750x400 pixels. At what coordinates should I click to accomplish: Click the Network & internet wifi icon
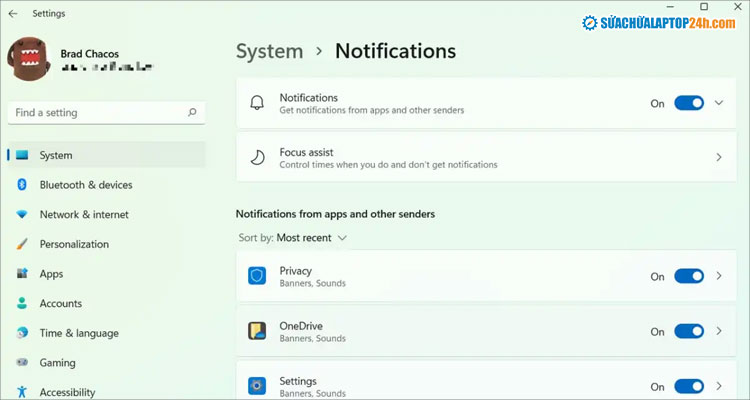pyautogui.click(x=21, y=215)
